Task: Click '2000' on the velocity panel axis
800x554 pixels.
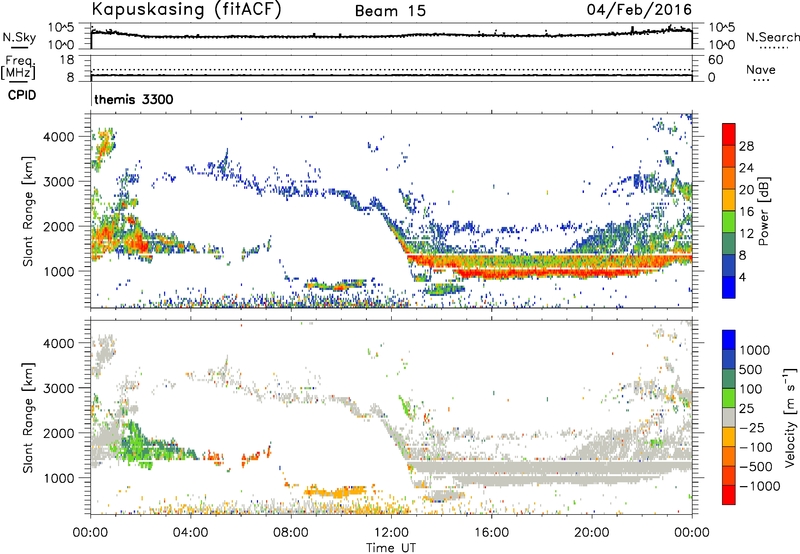Action: [59, 433]
